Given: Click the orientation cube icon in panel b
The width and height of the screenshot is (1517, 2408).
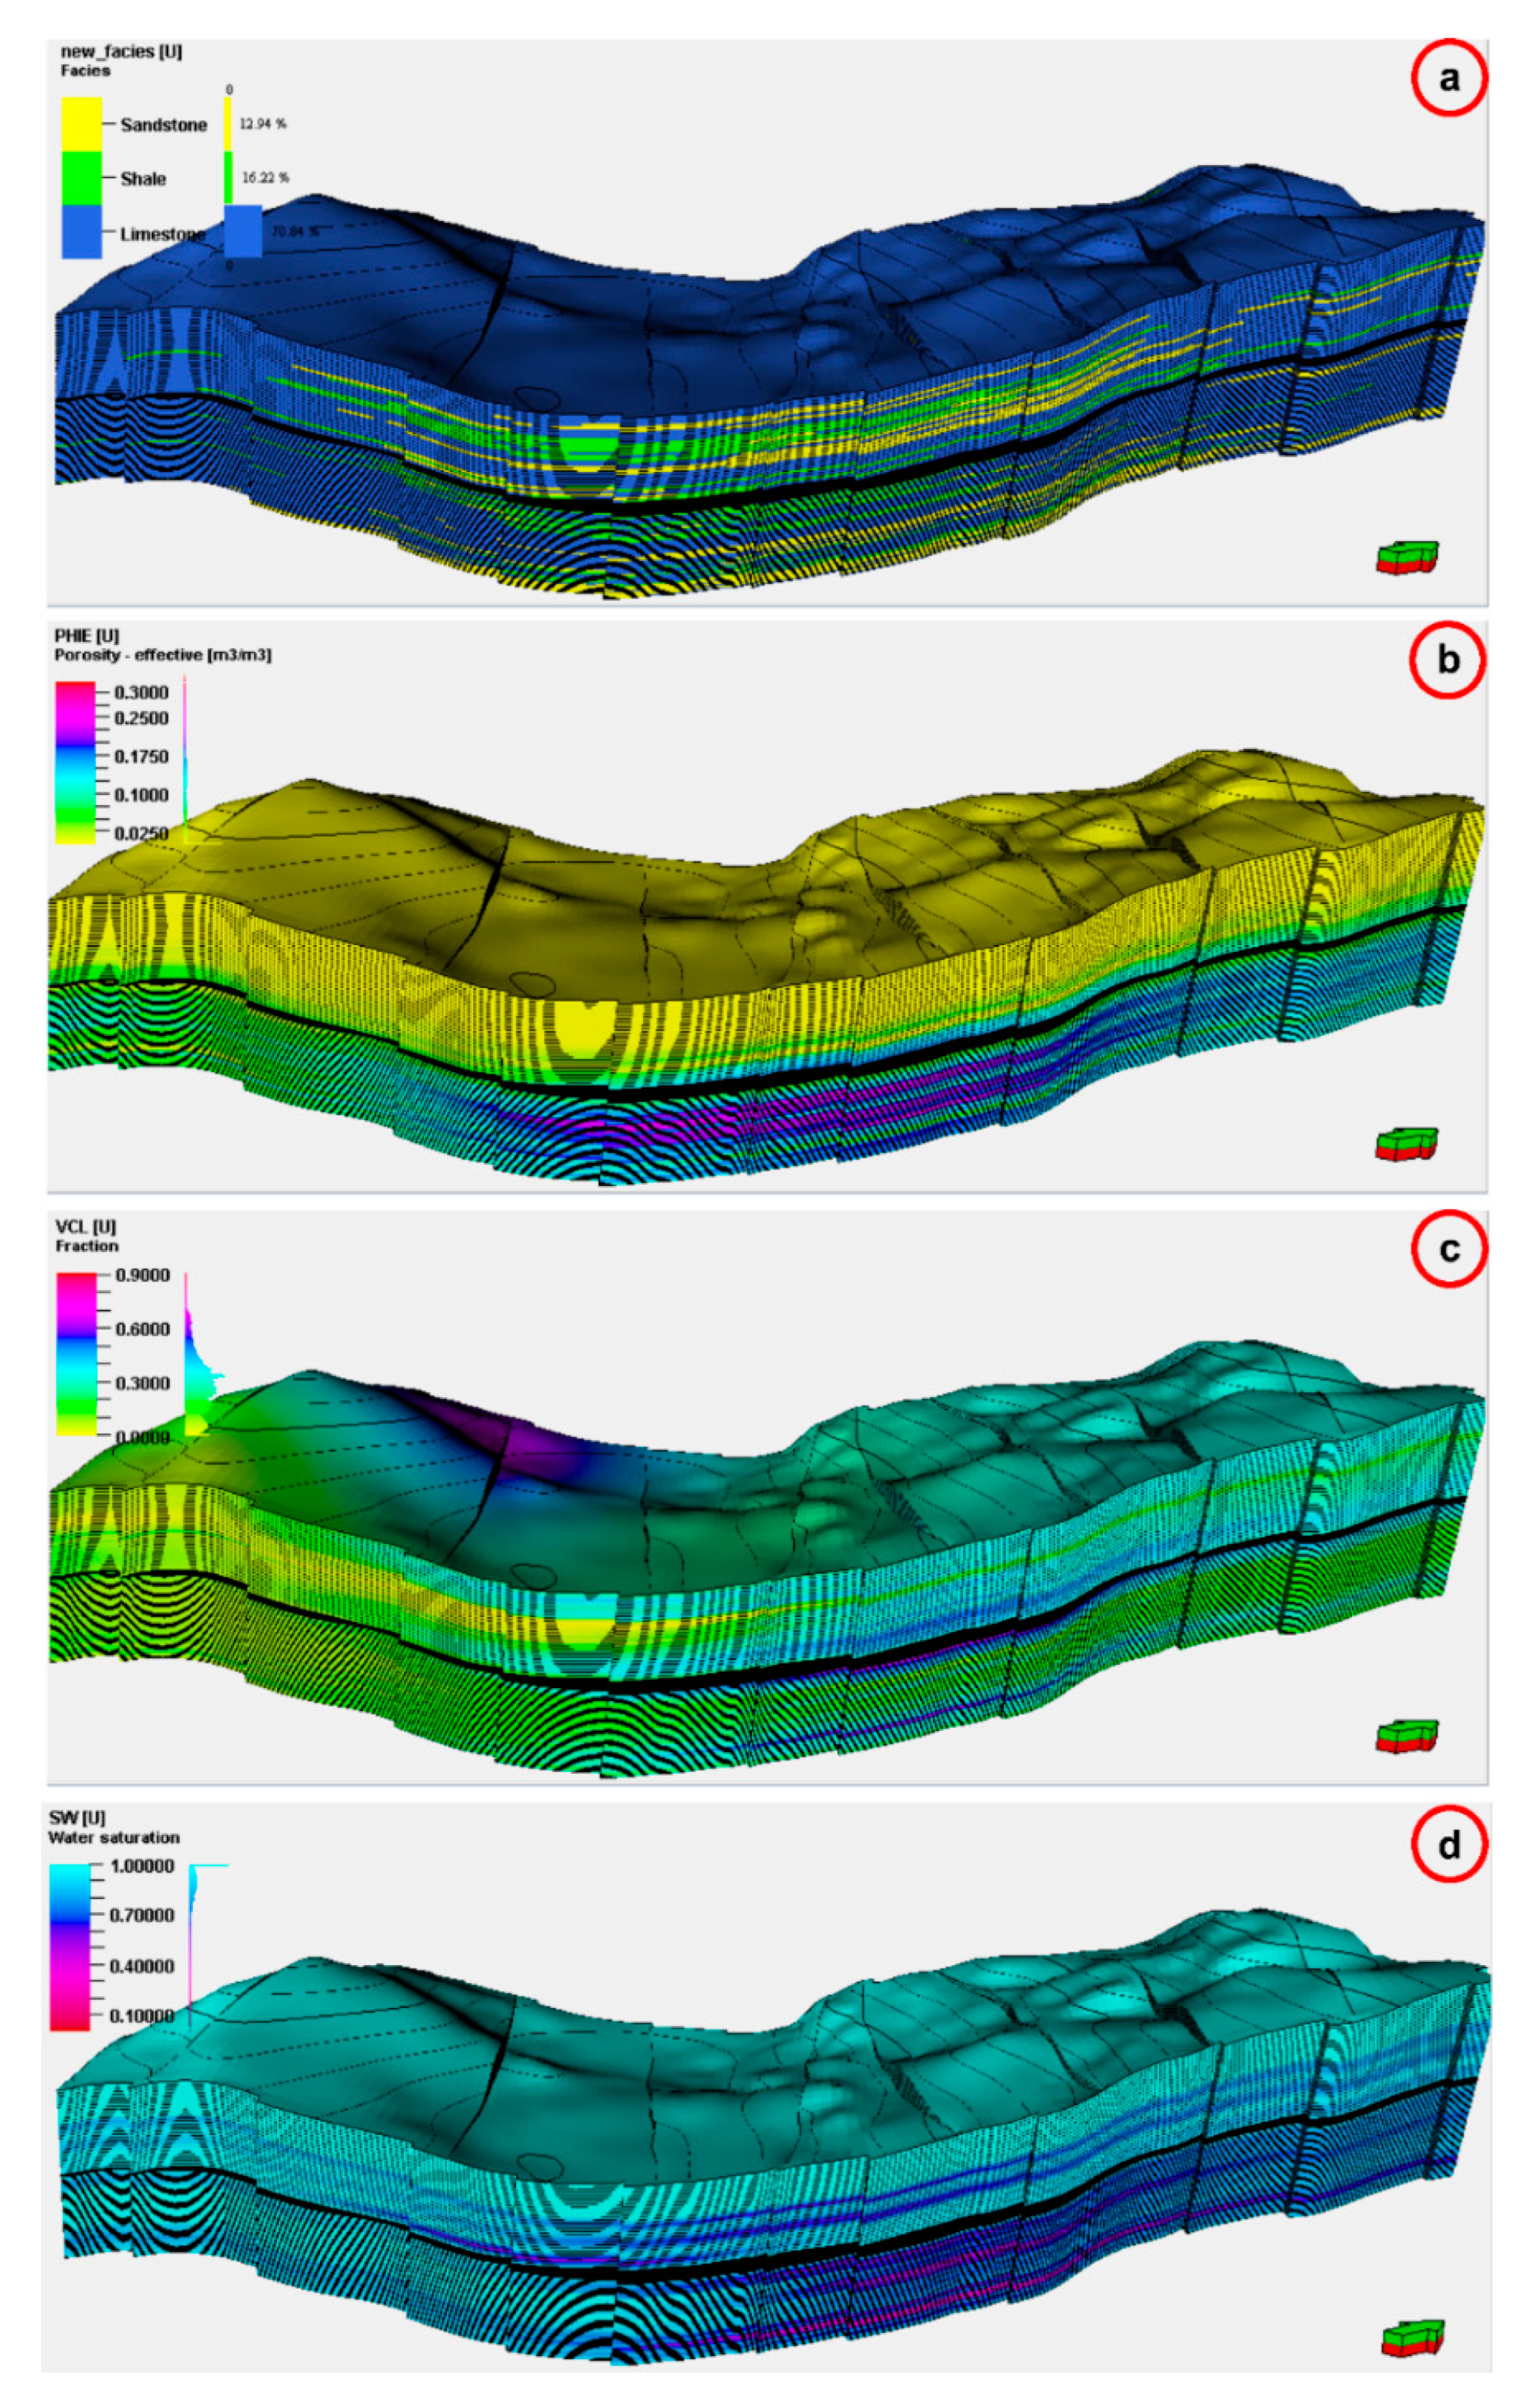Looking at the screenshot, I should [1405, 1143].
